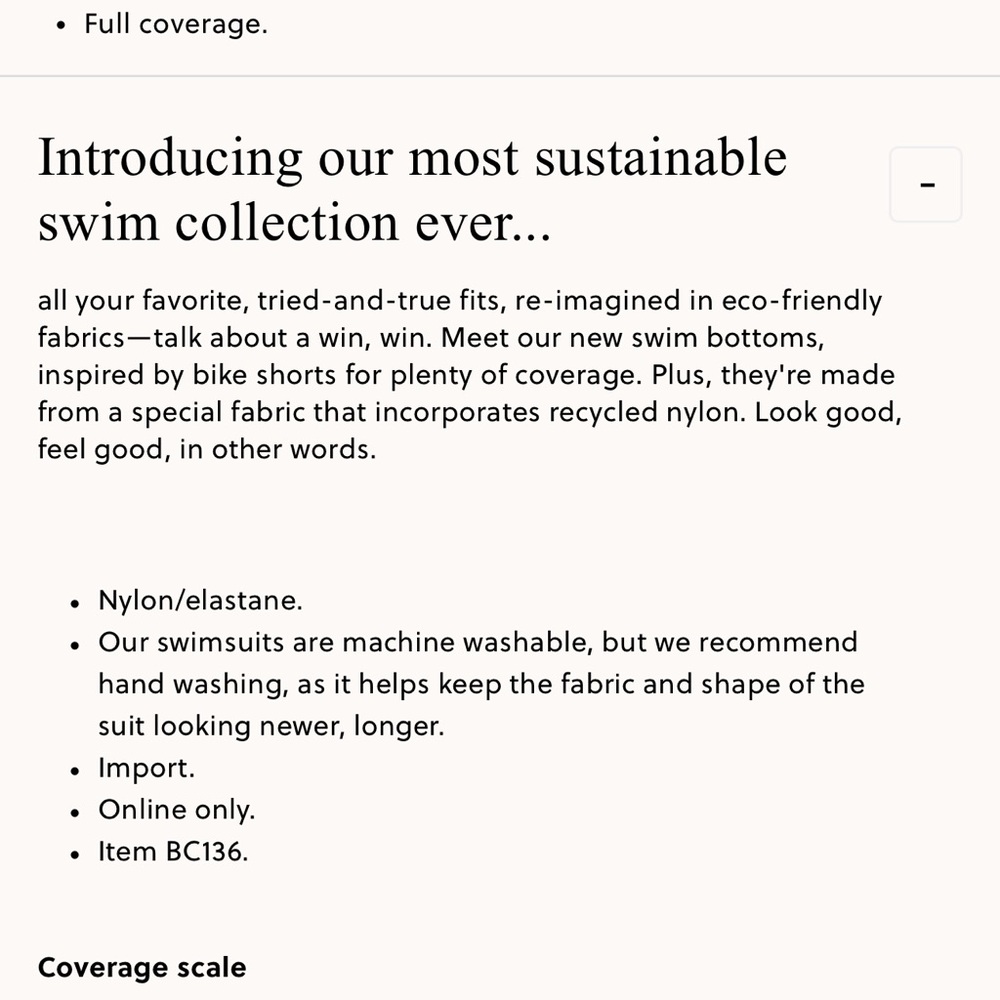Click the 'swim collection ever...' heading line
This screenshot has height=1000, width=1000.
(294, 222)
